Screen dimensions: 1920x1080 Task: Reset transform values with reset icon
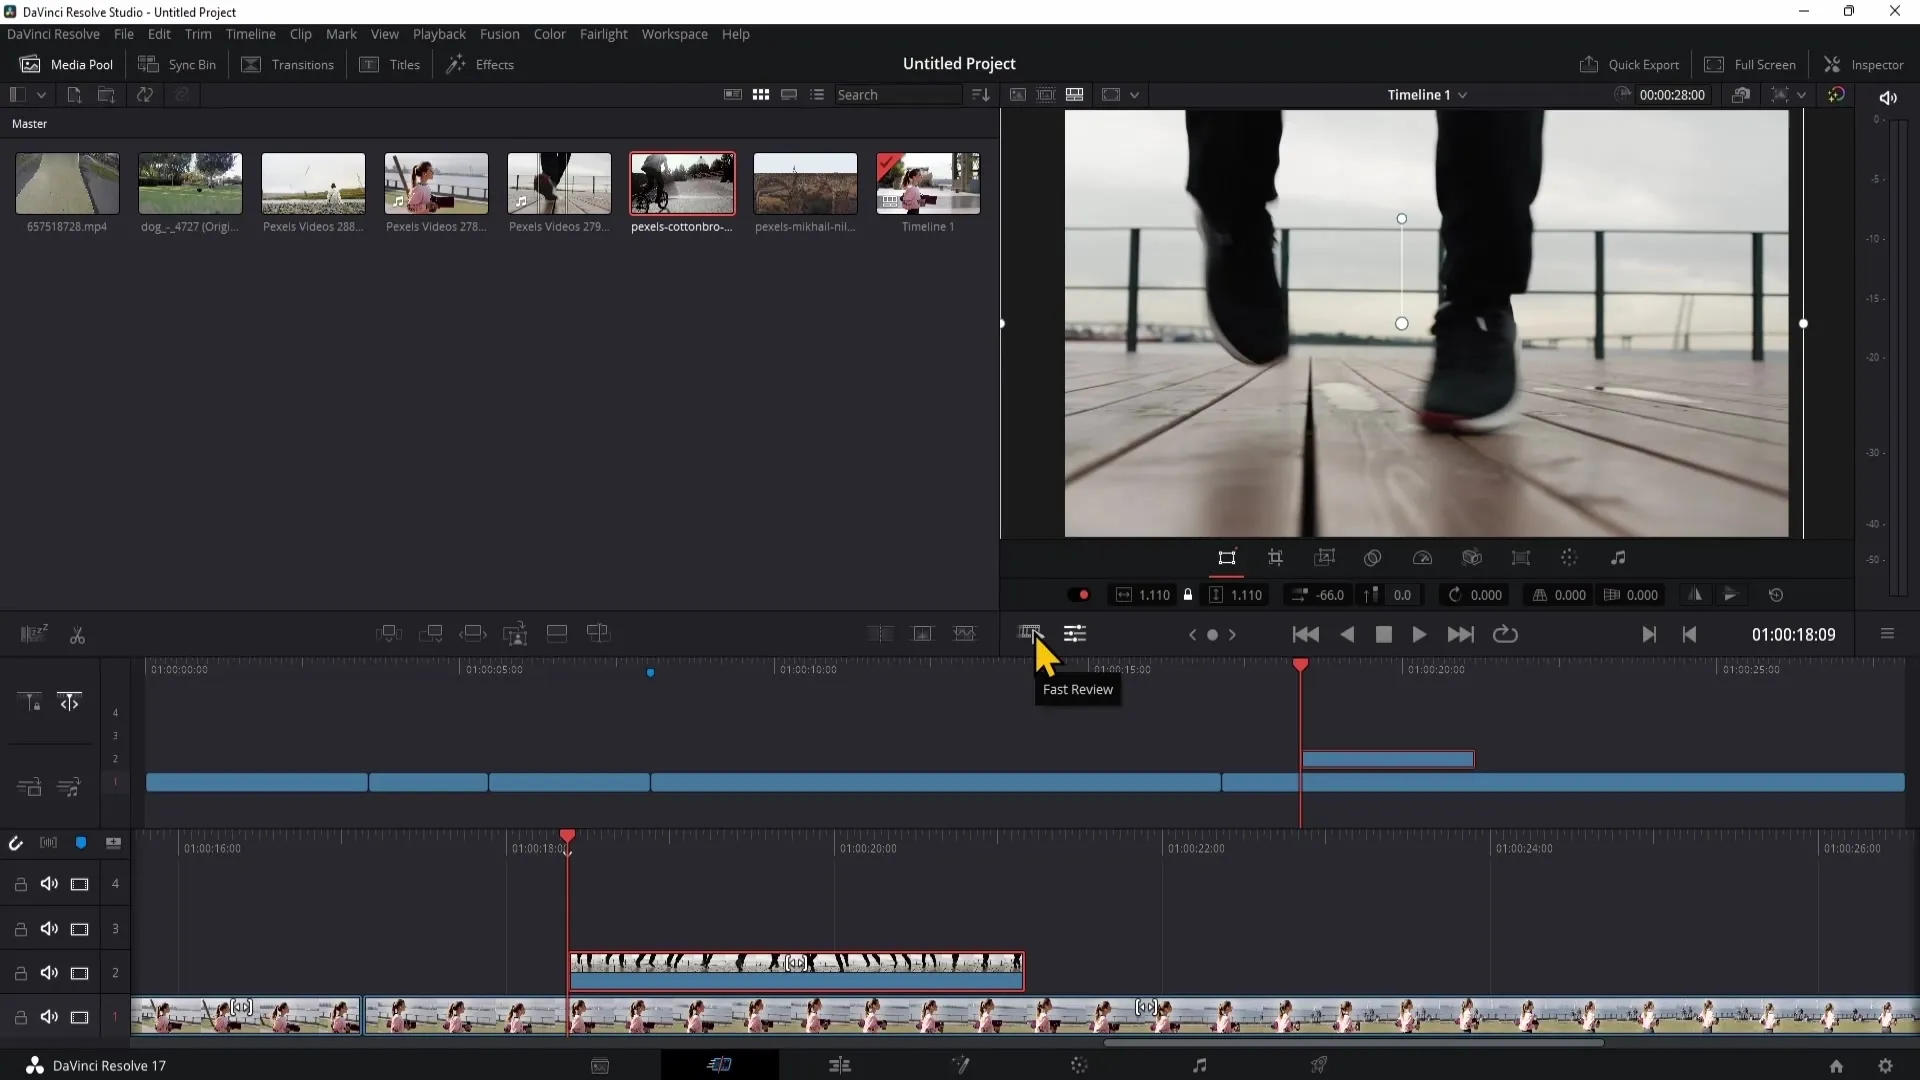tap(1776, 595)
